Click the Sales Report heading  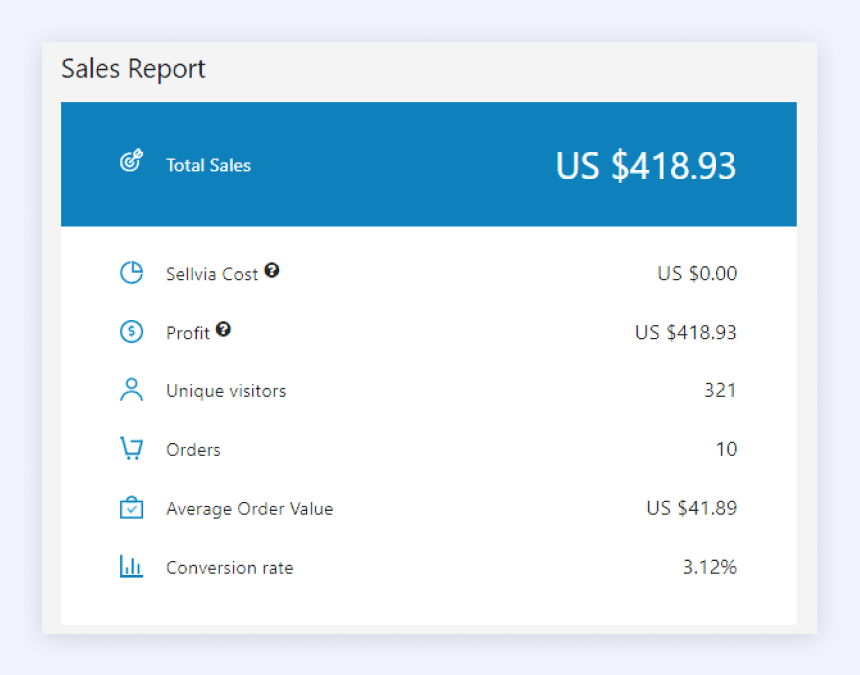pos(133,69)
